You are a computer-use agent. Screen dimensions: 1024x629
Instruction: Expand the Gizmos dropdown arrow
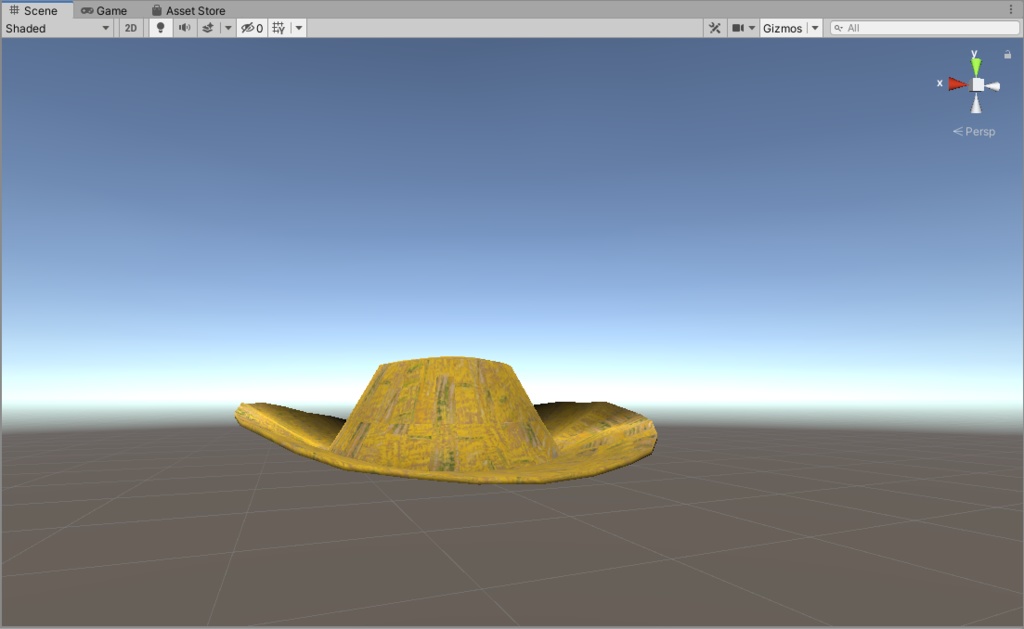pos(815,28)
